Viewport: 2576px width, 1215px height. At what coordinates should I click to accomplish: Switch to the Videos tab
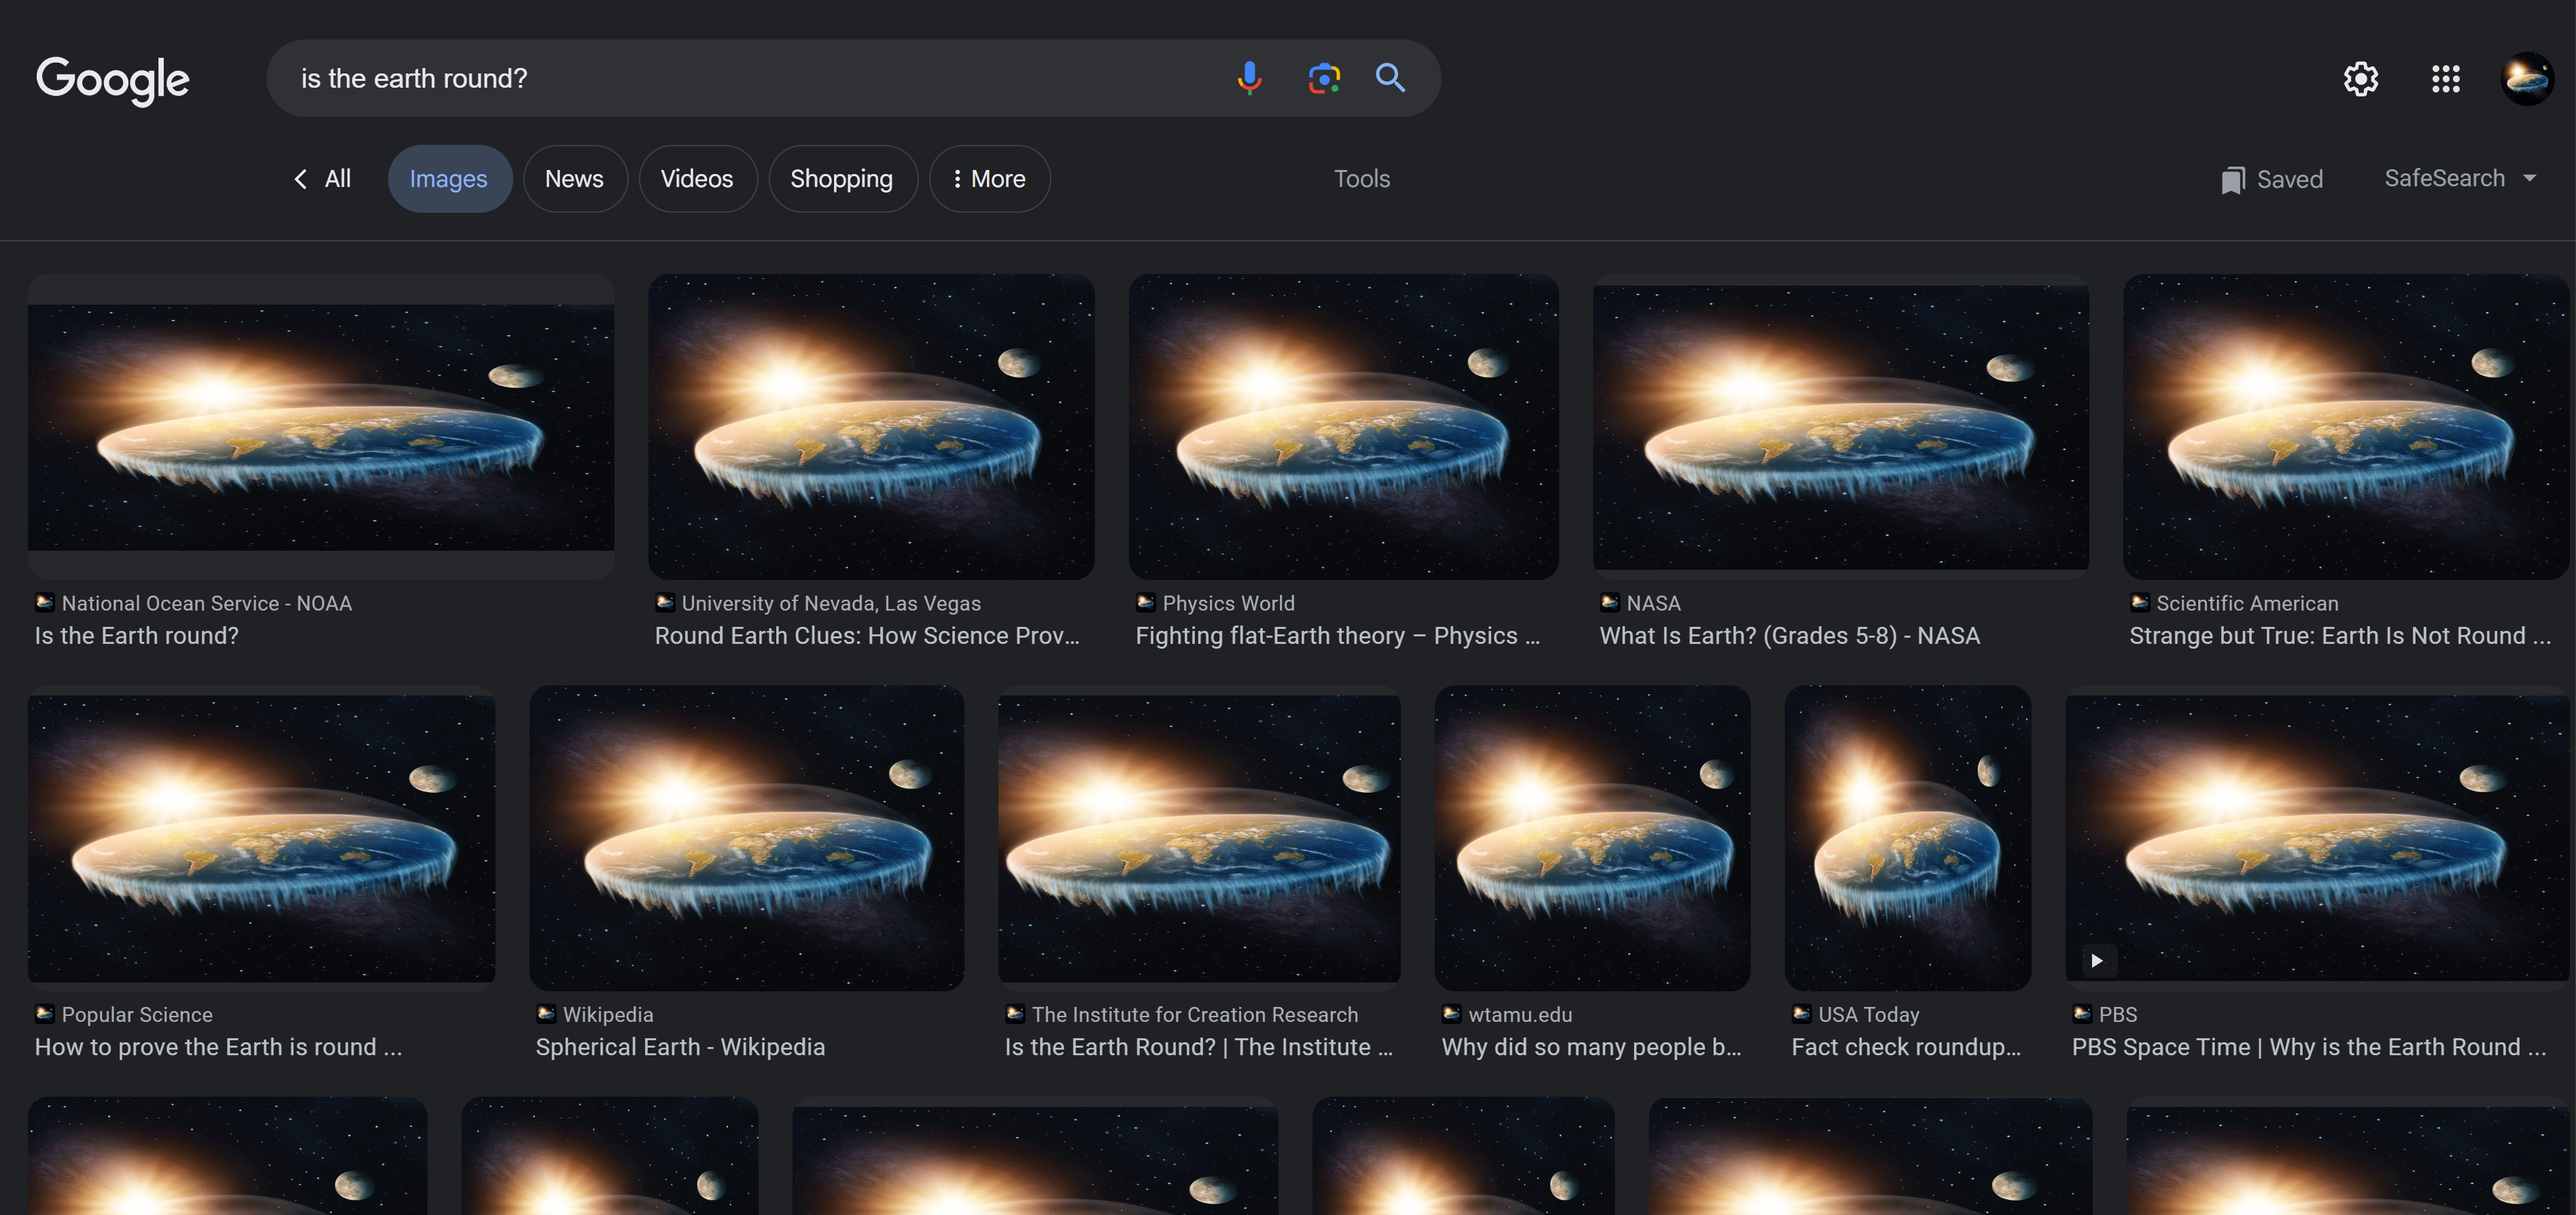pos(697,179)
